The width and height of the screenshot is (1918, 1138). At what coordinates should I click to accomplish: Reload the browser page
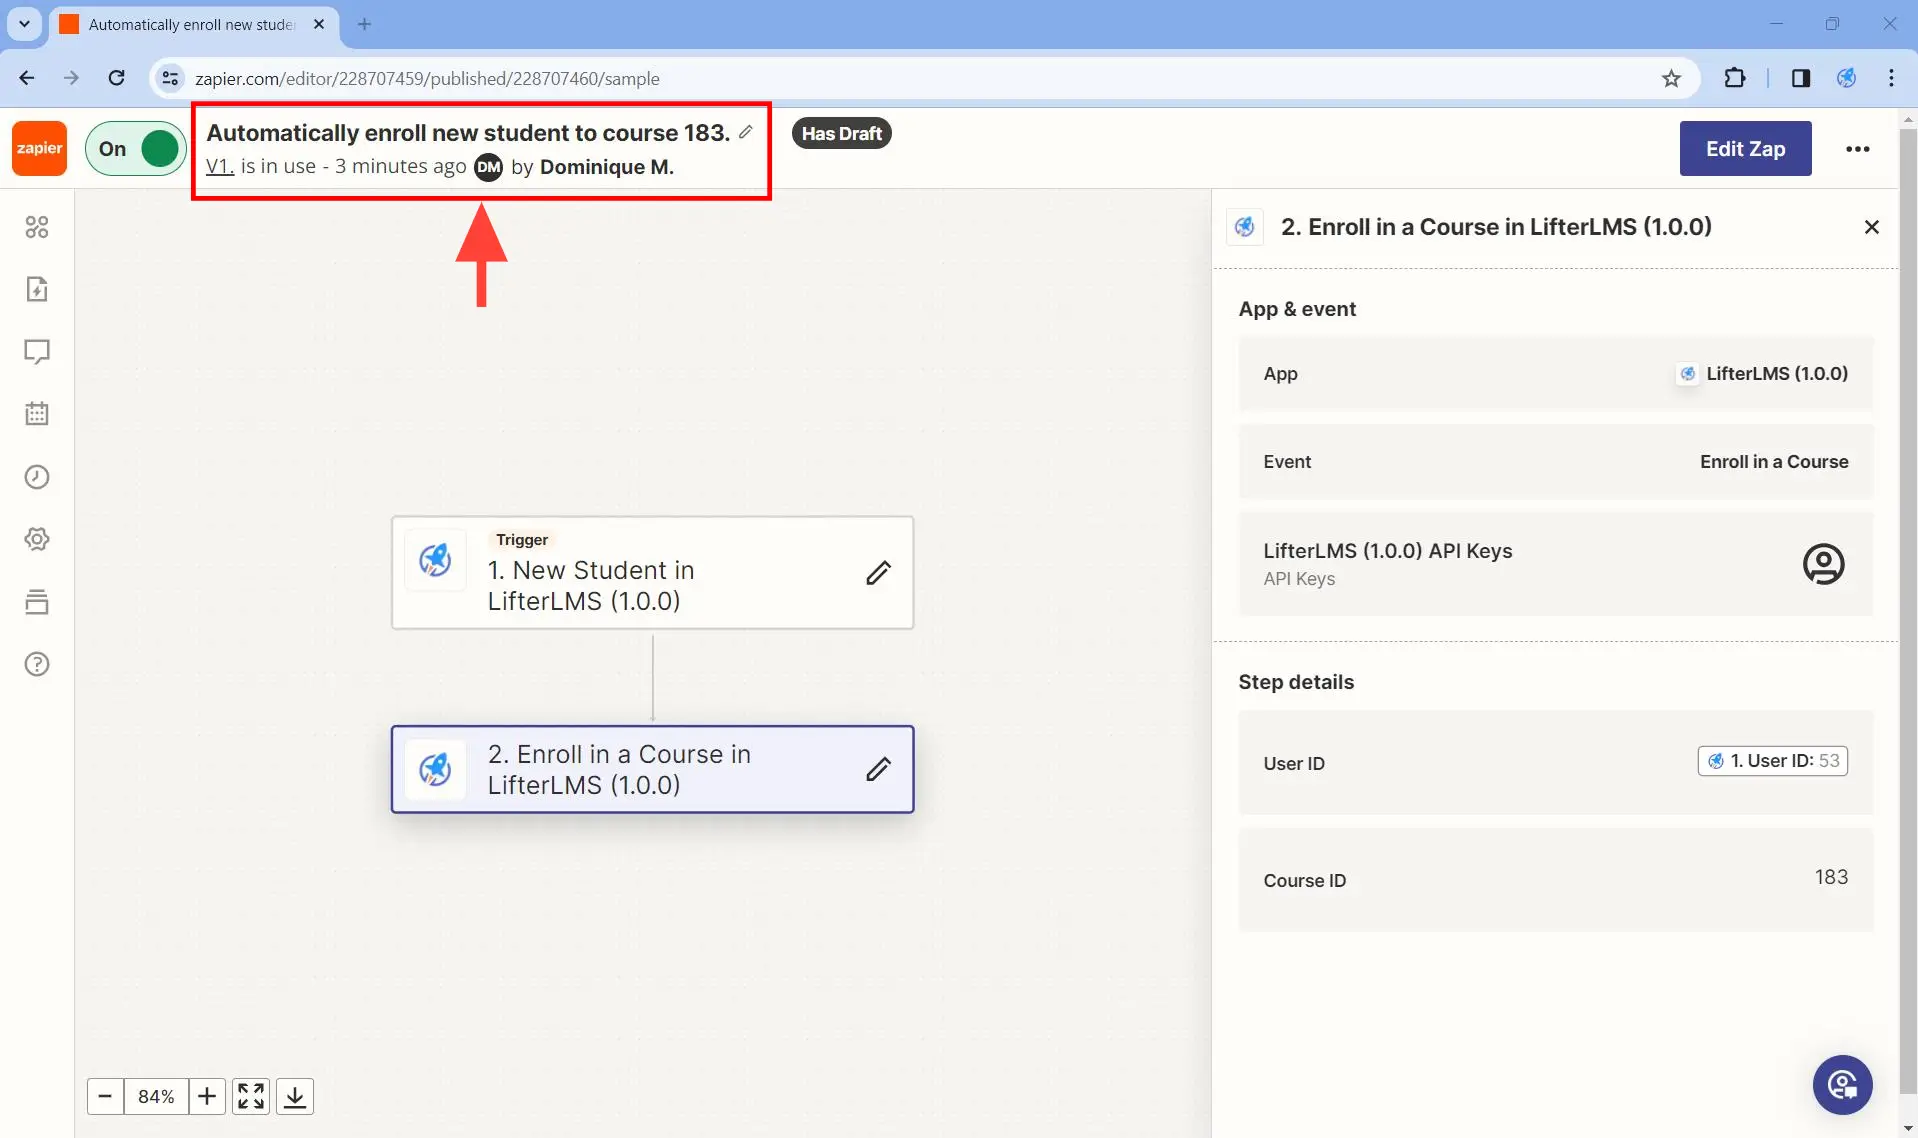(117, 78)
